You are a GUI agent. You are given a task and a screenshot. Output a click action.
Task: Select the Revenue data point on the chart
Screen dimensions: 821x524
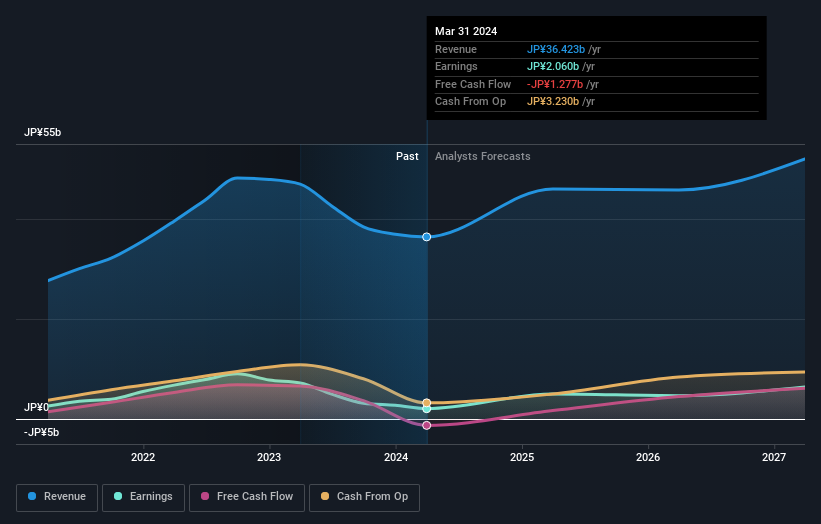427,237
